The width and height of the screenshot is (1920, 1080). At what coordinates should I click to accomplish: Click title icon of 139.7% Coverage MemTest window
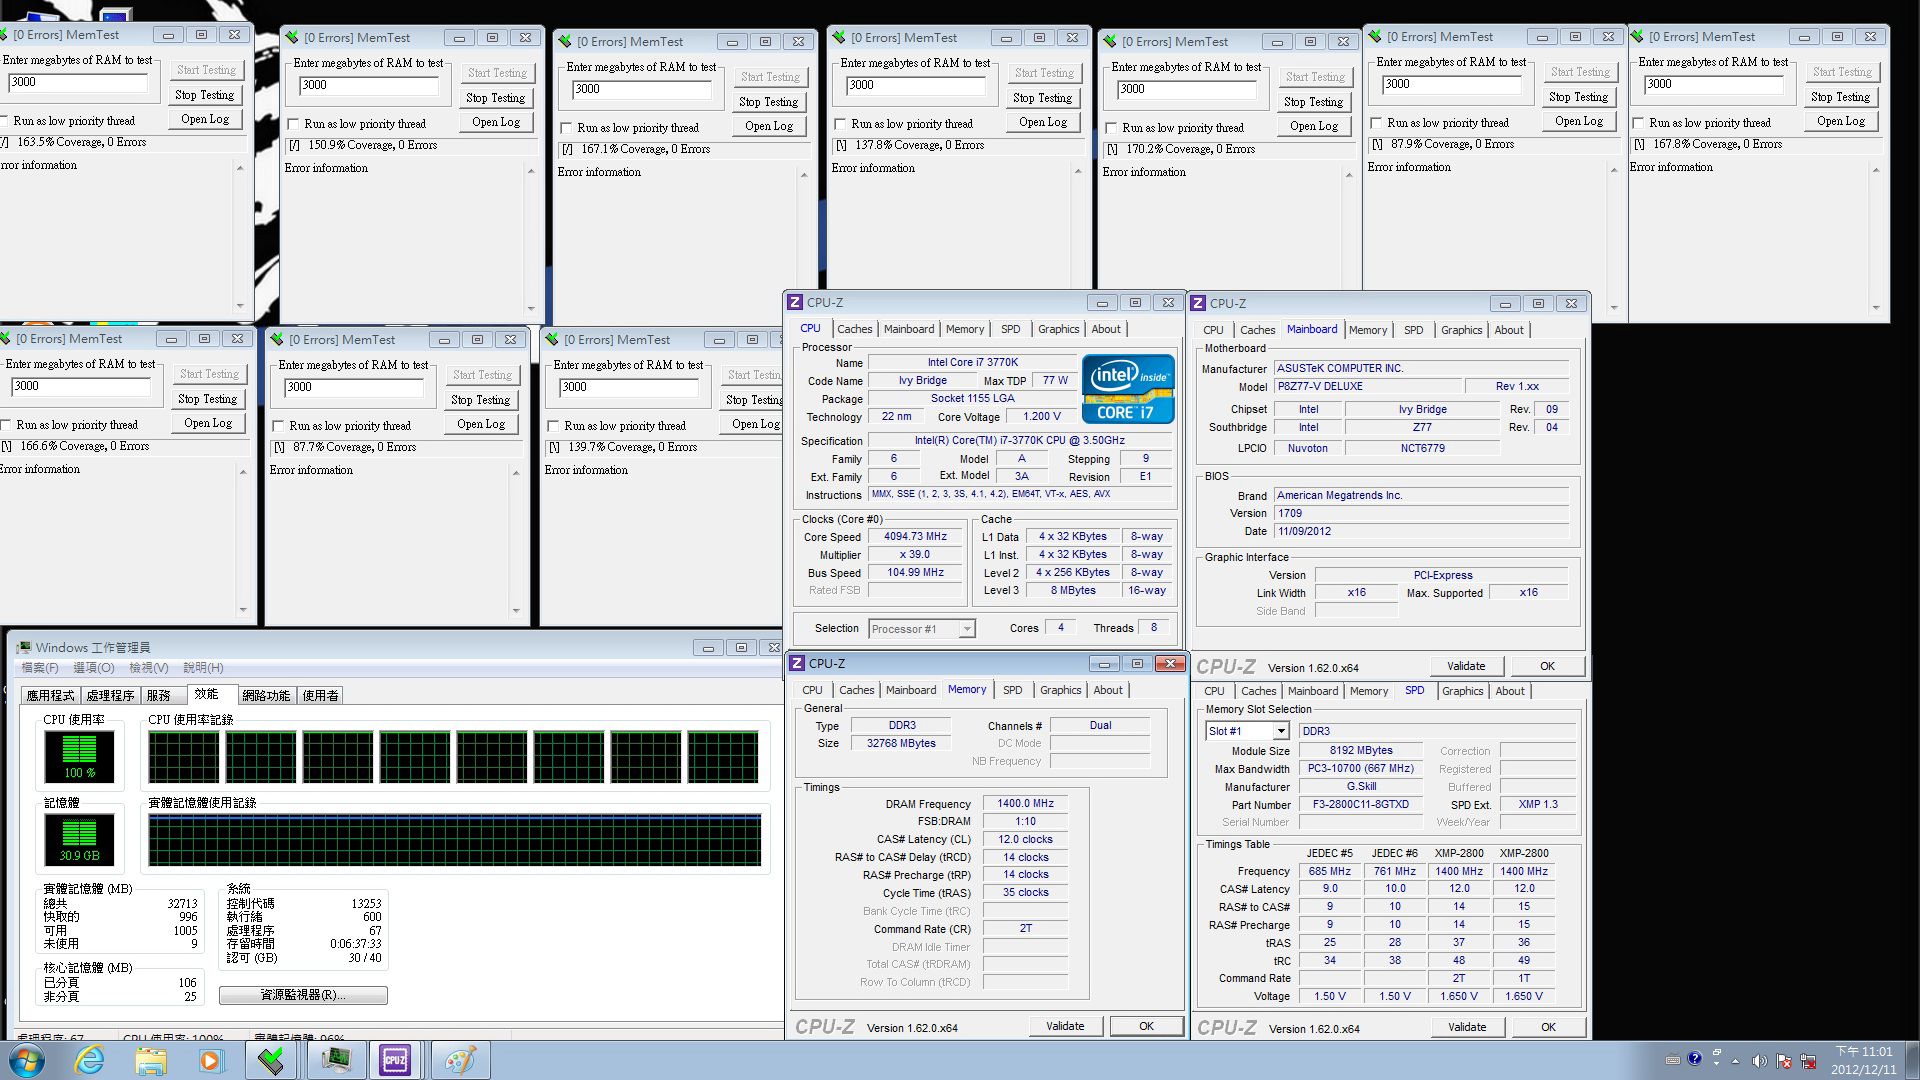552,339
